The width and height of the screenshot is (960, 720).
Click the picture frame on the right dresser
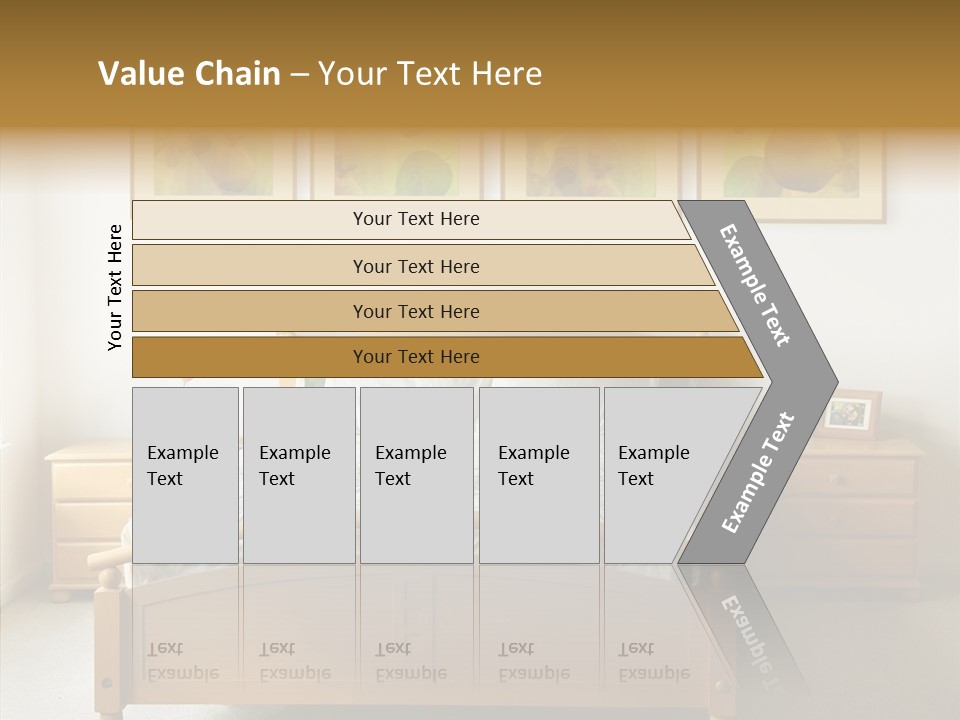point(852,413)
